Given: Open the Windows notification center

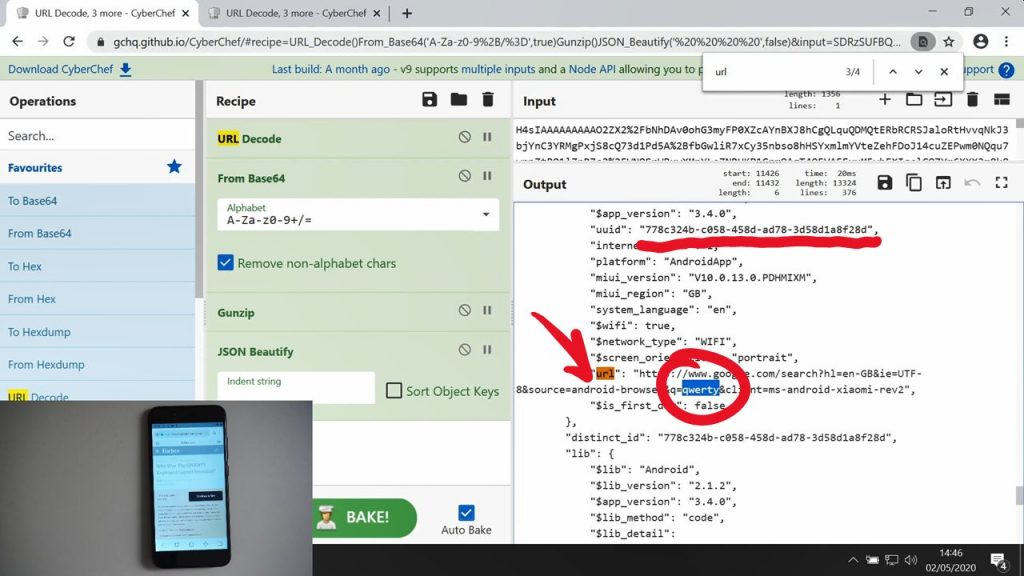Looking at the screenshot, I should tap(999, 560).
